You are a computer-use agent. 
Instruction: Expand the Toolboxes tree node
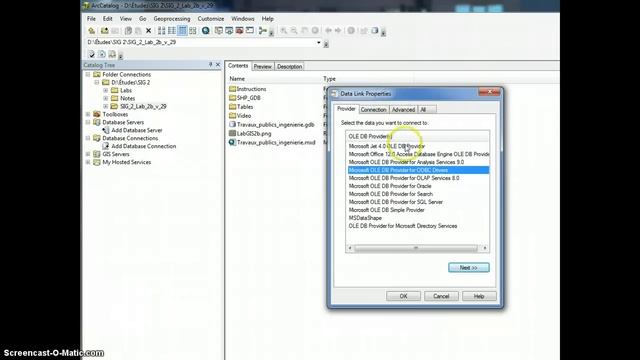pyautogui.click(x=88, y=114)
